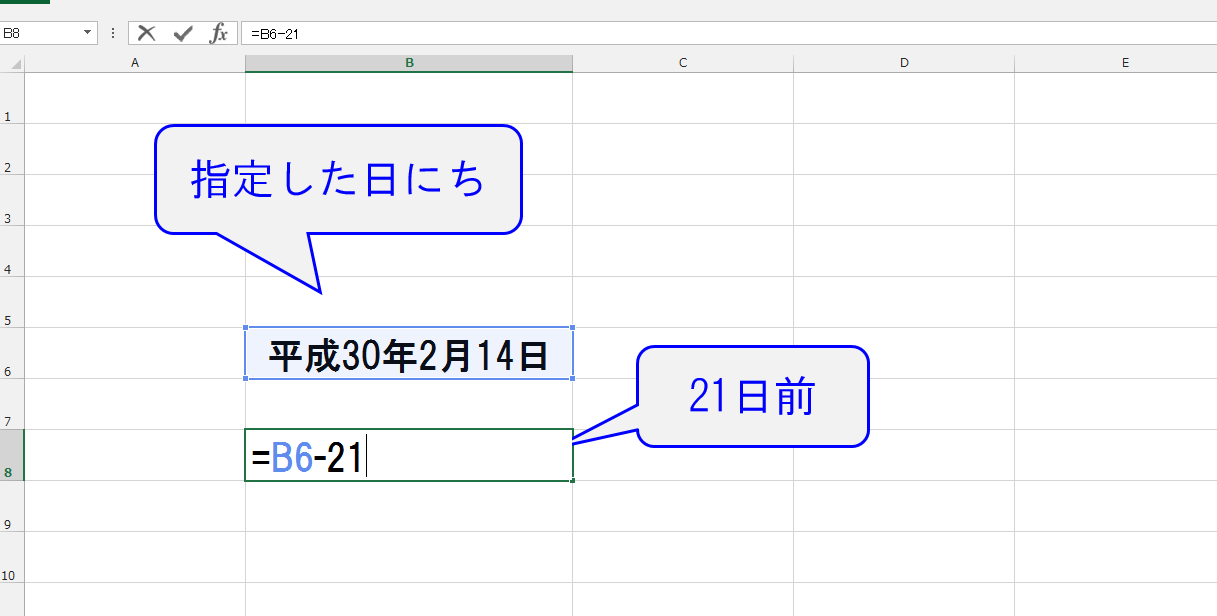Select the 21日前 callout shape

752,397
